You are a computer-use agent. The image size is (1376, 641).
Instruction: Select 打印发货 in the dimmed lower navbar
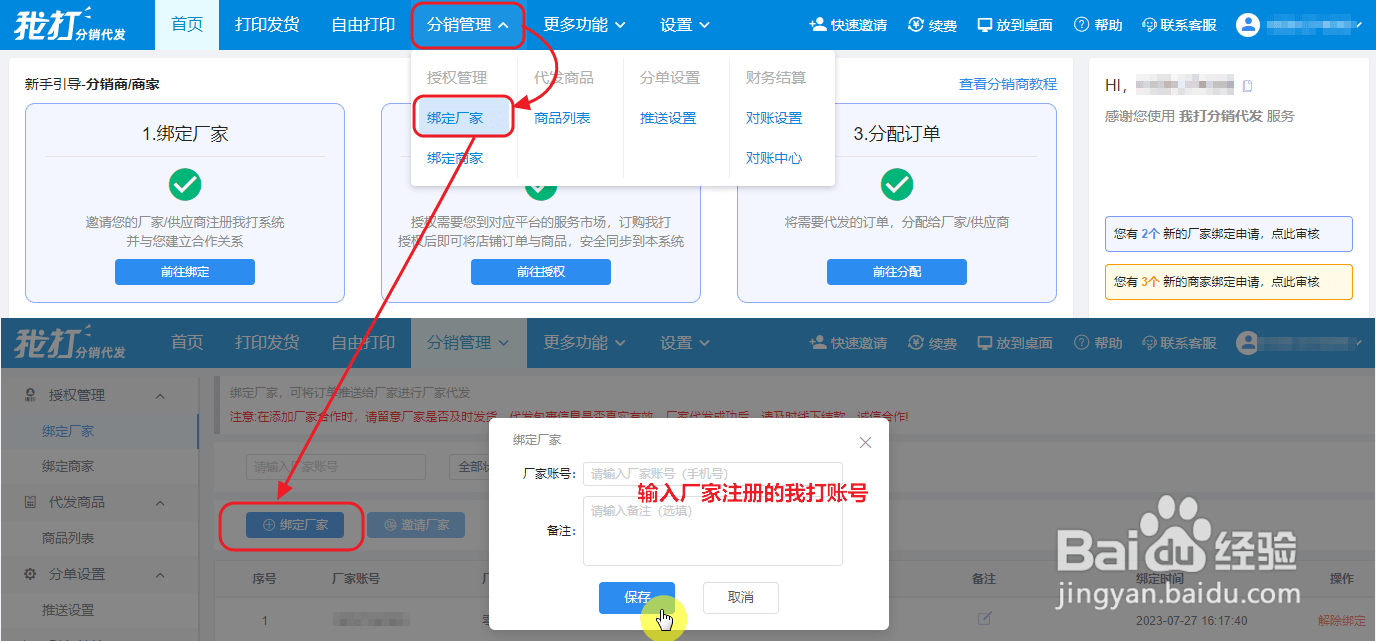click(267, 343)
